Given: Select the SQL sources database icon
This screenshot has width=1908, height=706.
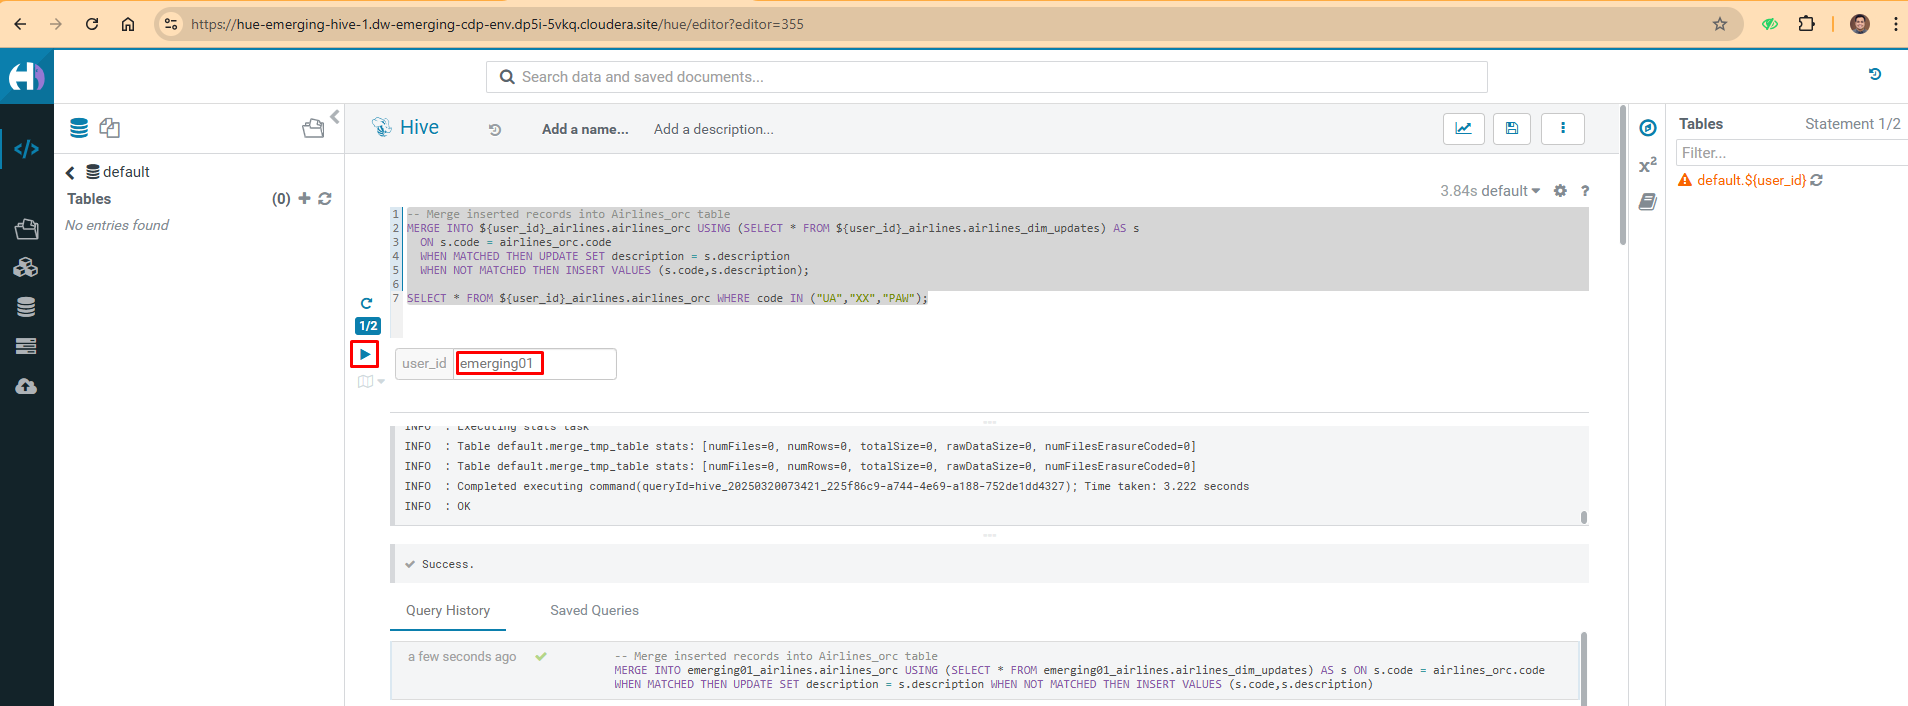Looking at the screenshot, I should point(79,128).
